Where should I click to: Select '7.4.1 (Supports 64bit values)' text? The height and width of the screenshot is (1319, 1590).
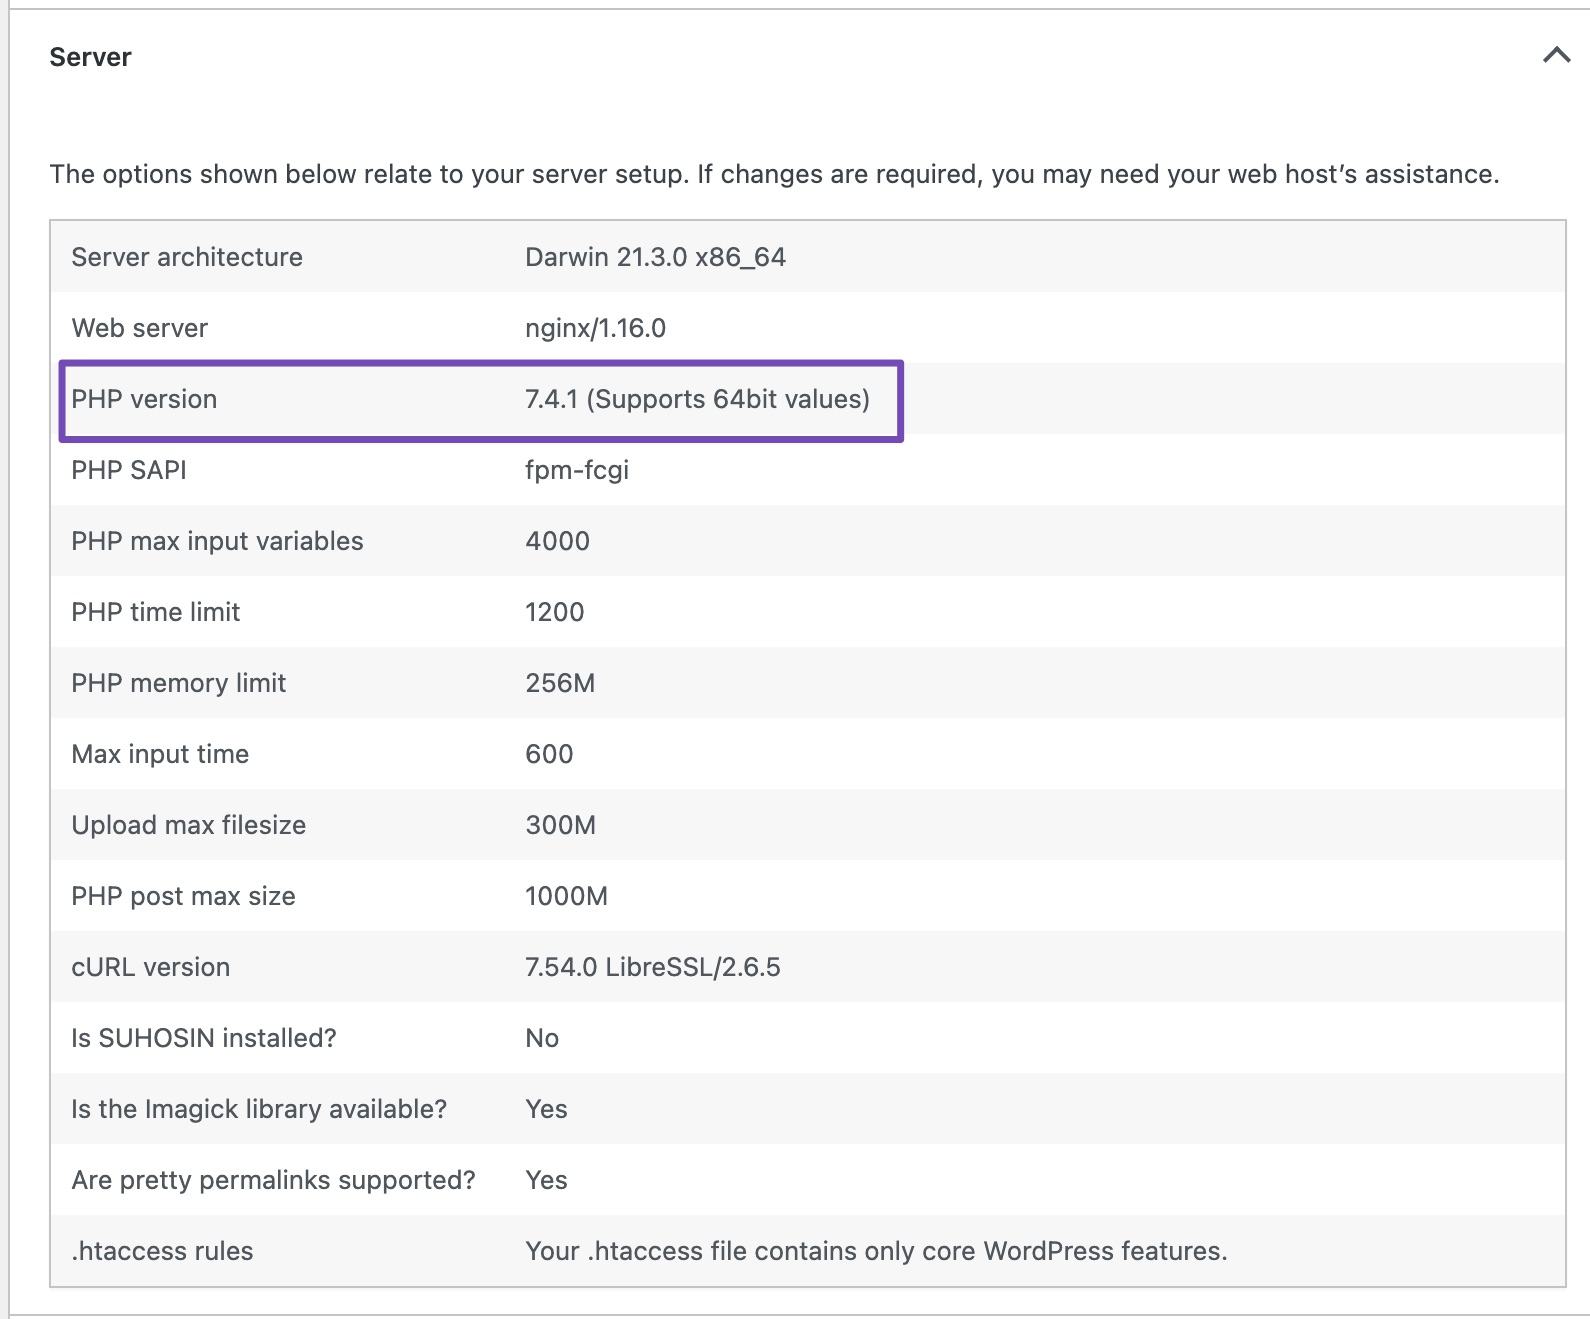click(x=697, y=399)
